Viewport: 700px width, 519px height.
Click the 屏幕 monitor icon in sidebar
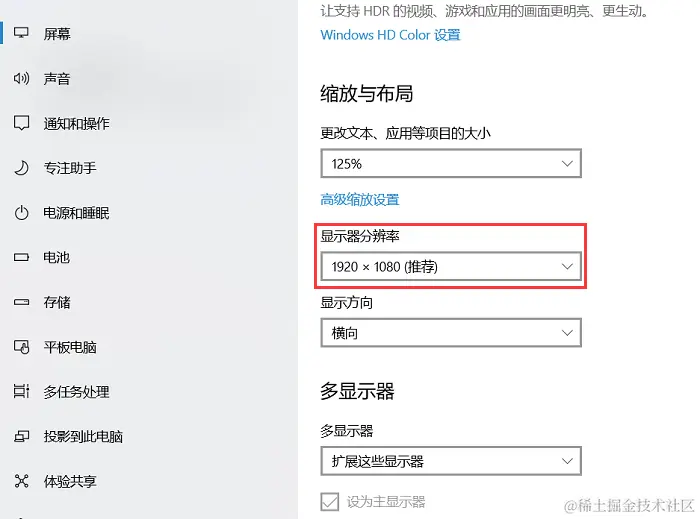pyautogui.click(x=21, y=33)
